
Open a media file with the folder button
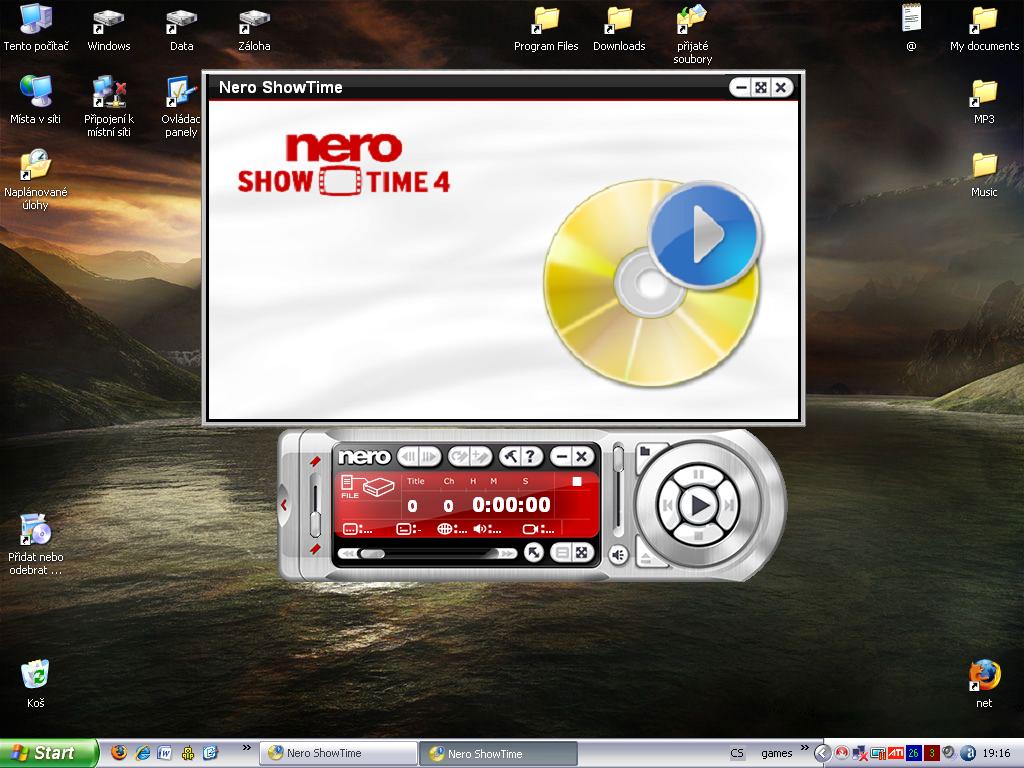tap(647, 453)
